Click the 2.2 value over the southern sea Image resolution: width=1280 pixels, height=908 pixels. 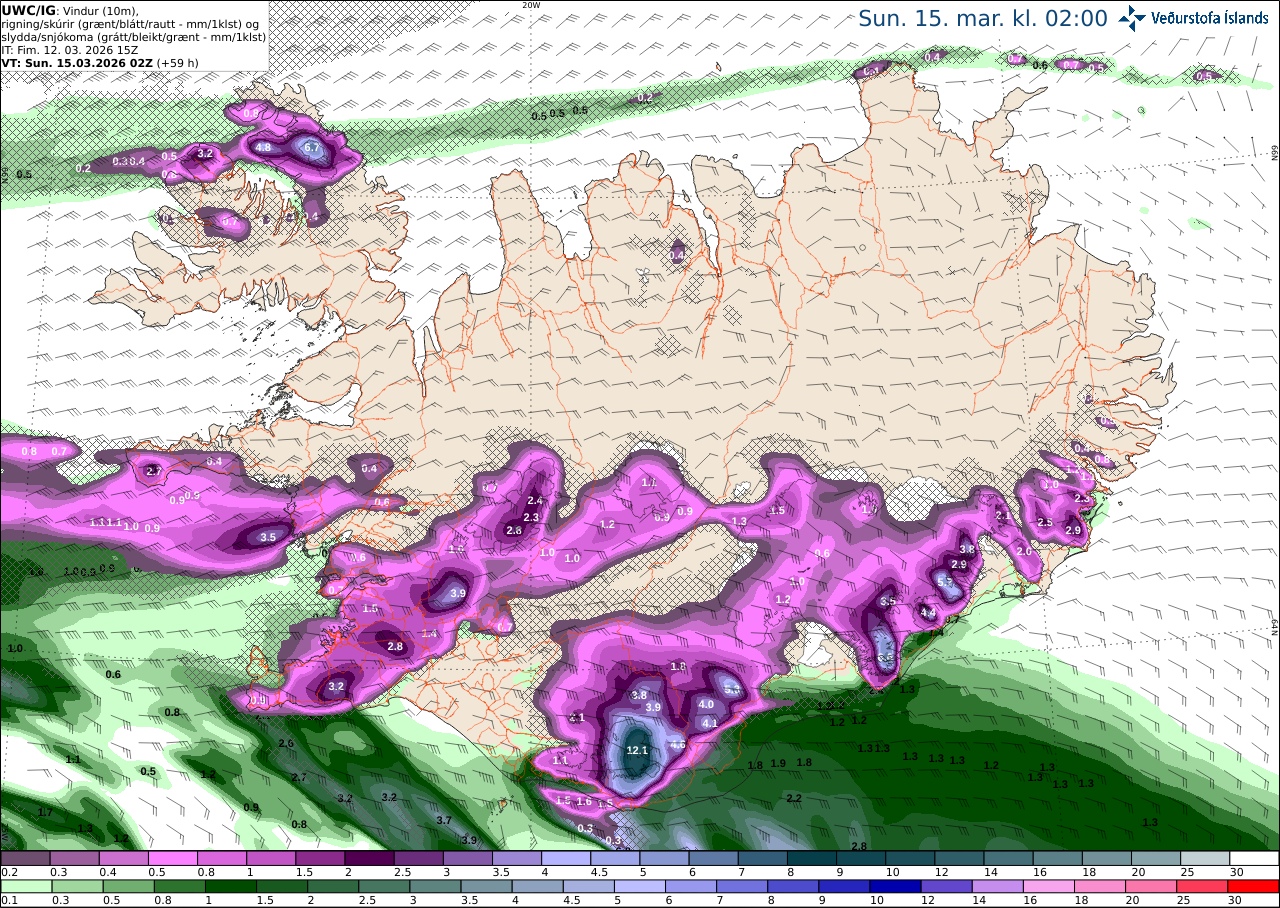[x=794, y=798]
